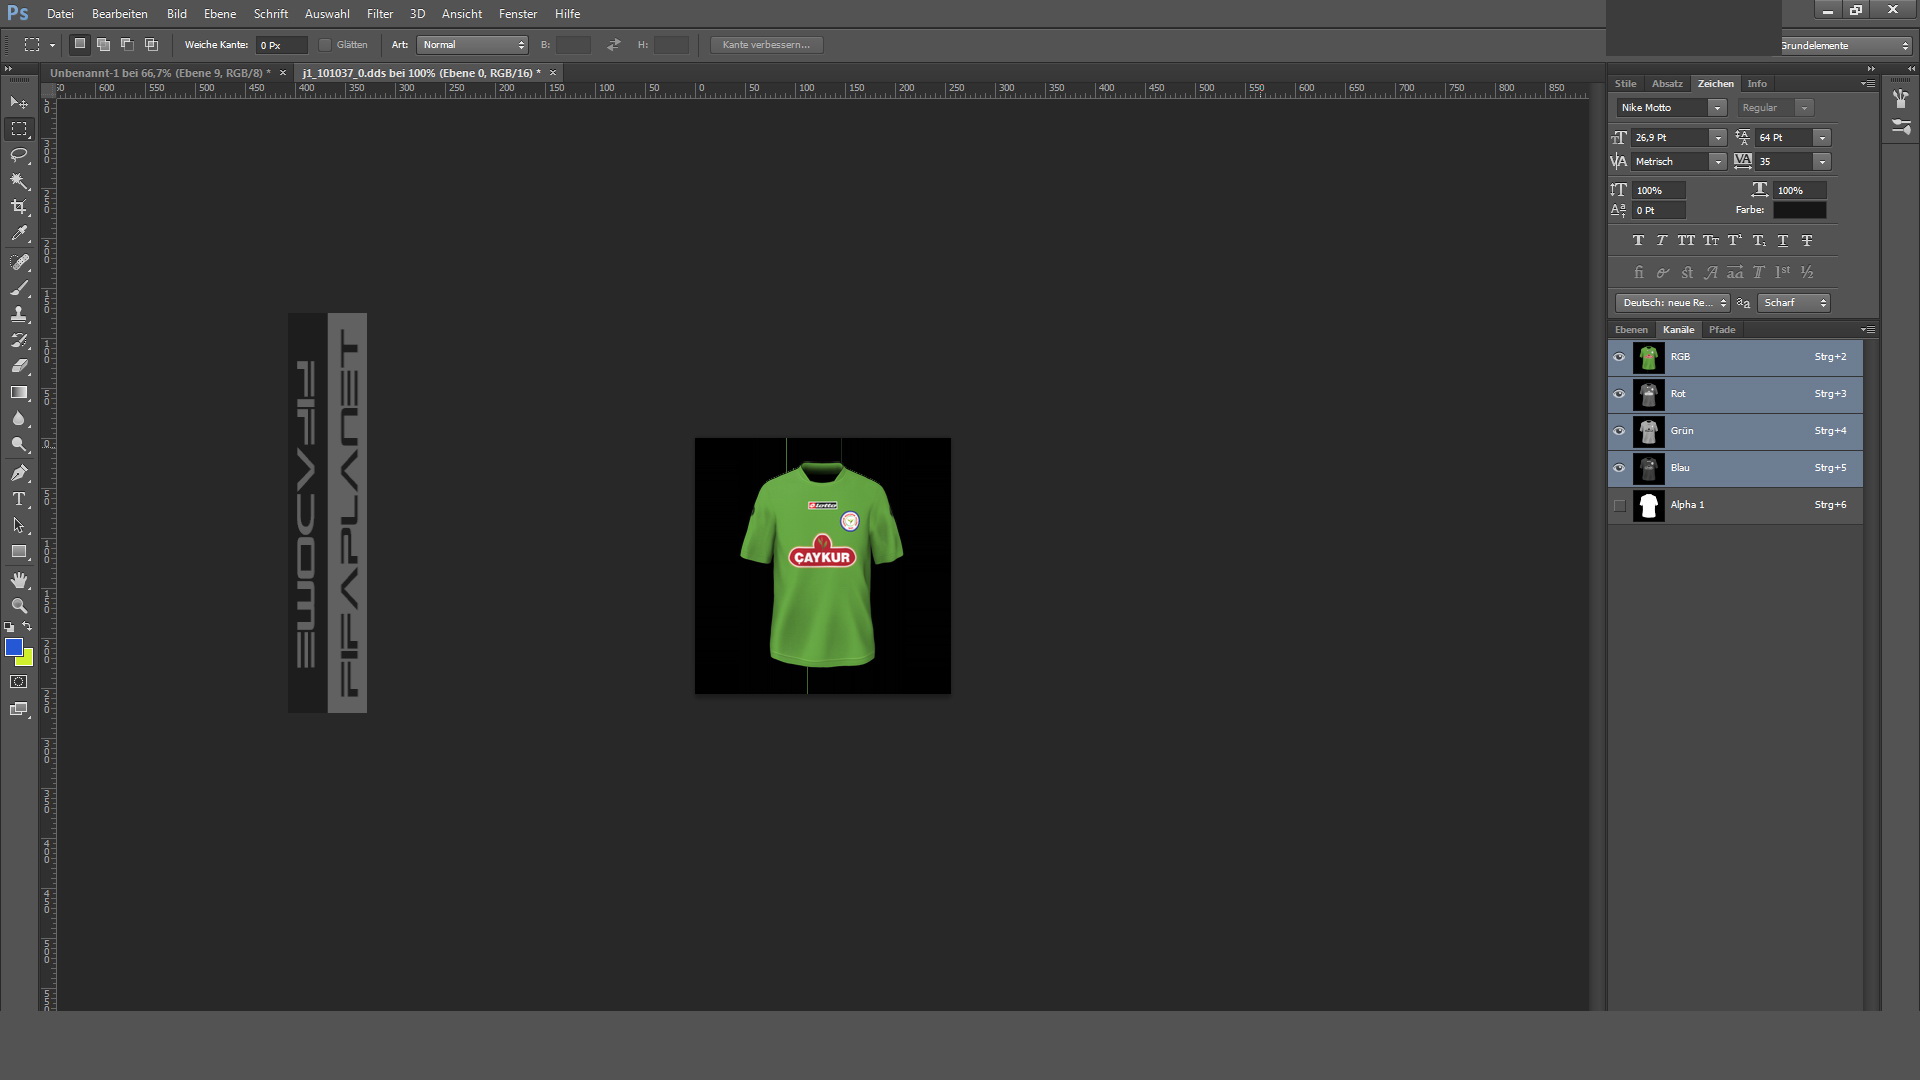Select the Gradient tool

point(19,392)
